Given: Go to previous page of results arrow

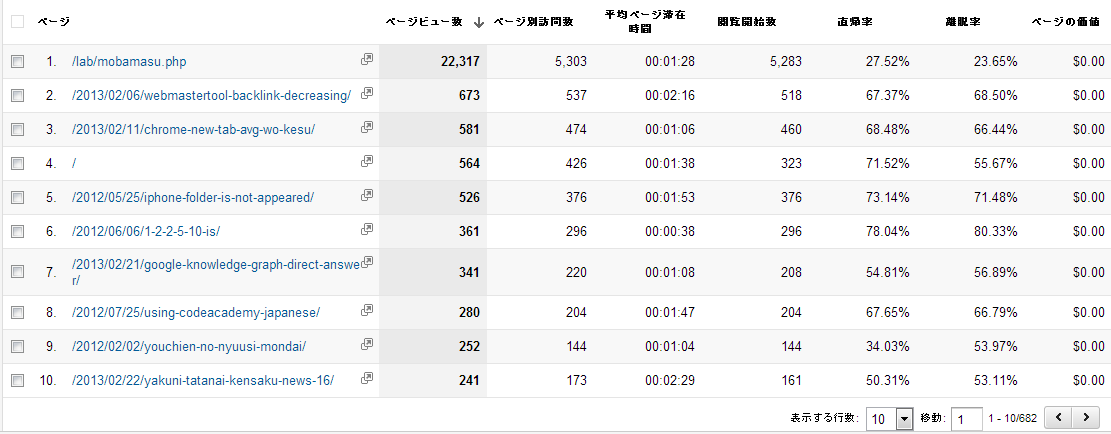Looking at the screenshot, I should click(x=1058, y=418).
